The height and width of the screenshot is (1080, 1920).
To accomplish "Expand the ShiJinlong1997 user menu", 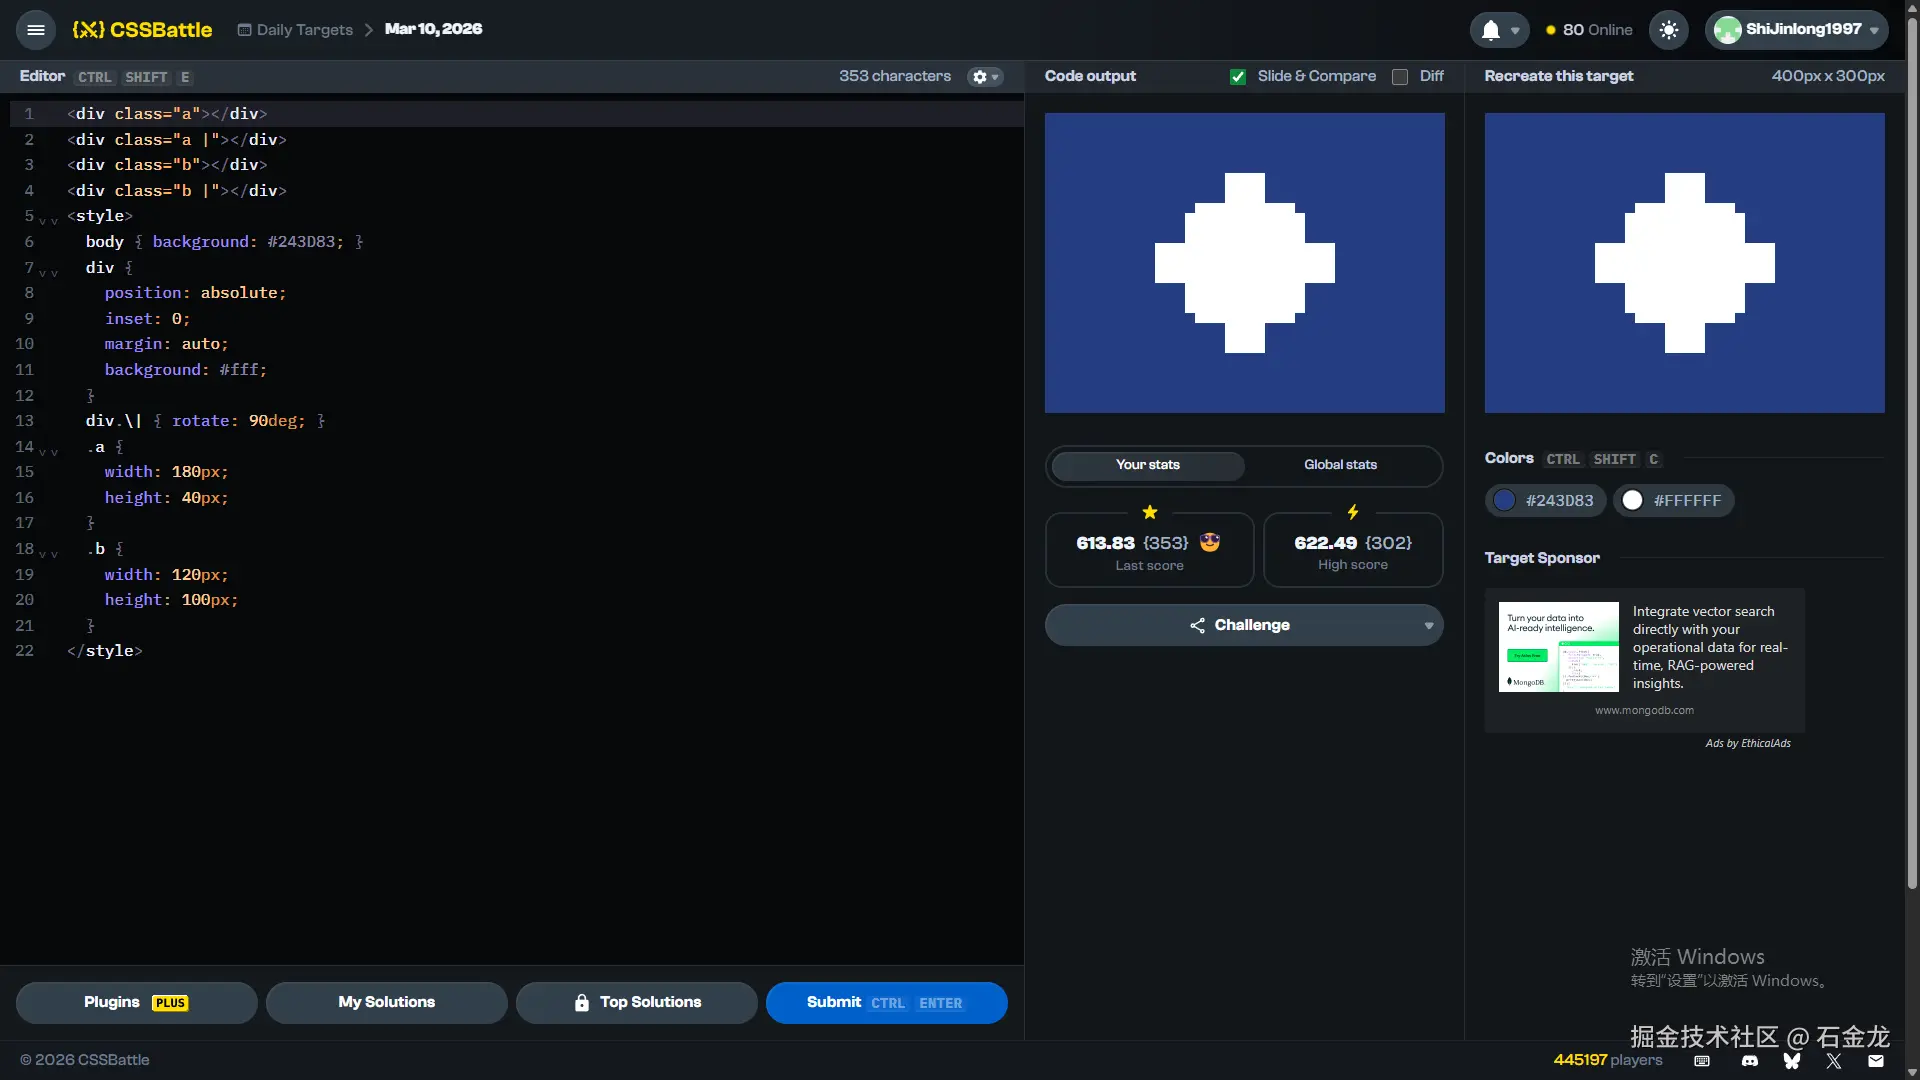I will pos(1796,30).
